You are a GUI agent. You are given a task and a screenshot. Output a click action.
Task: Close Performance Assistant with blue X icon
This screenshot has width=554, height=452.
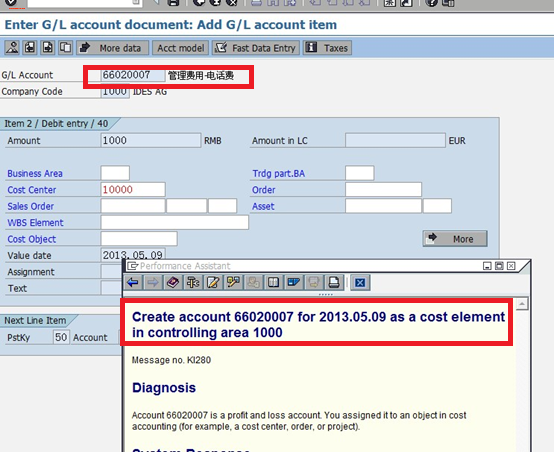tap(360, 282)
